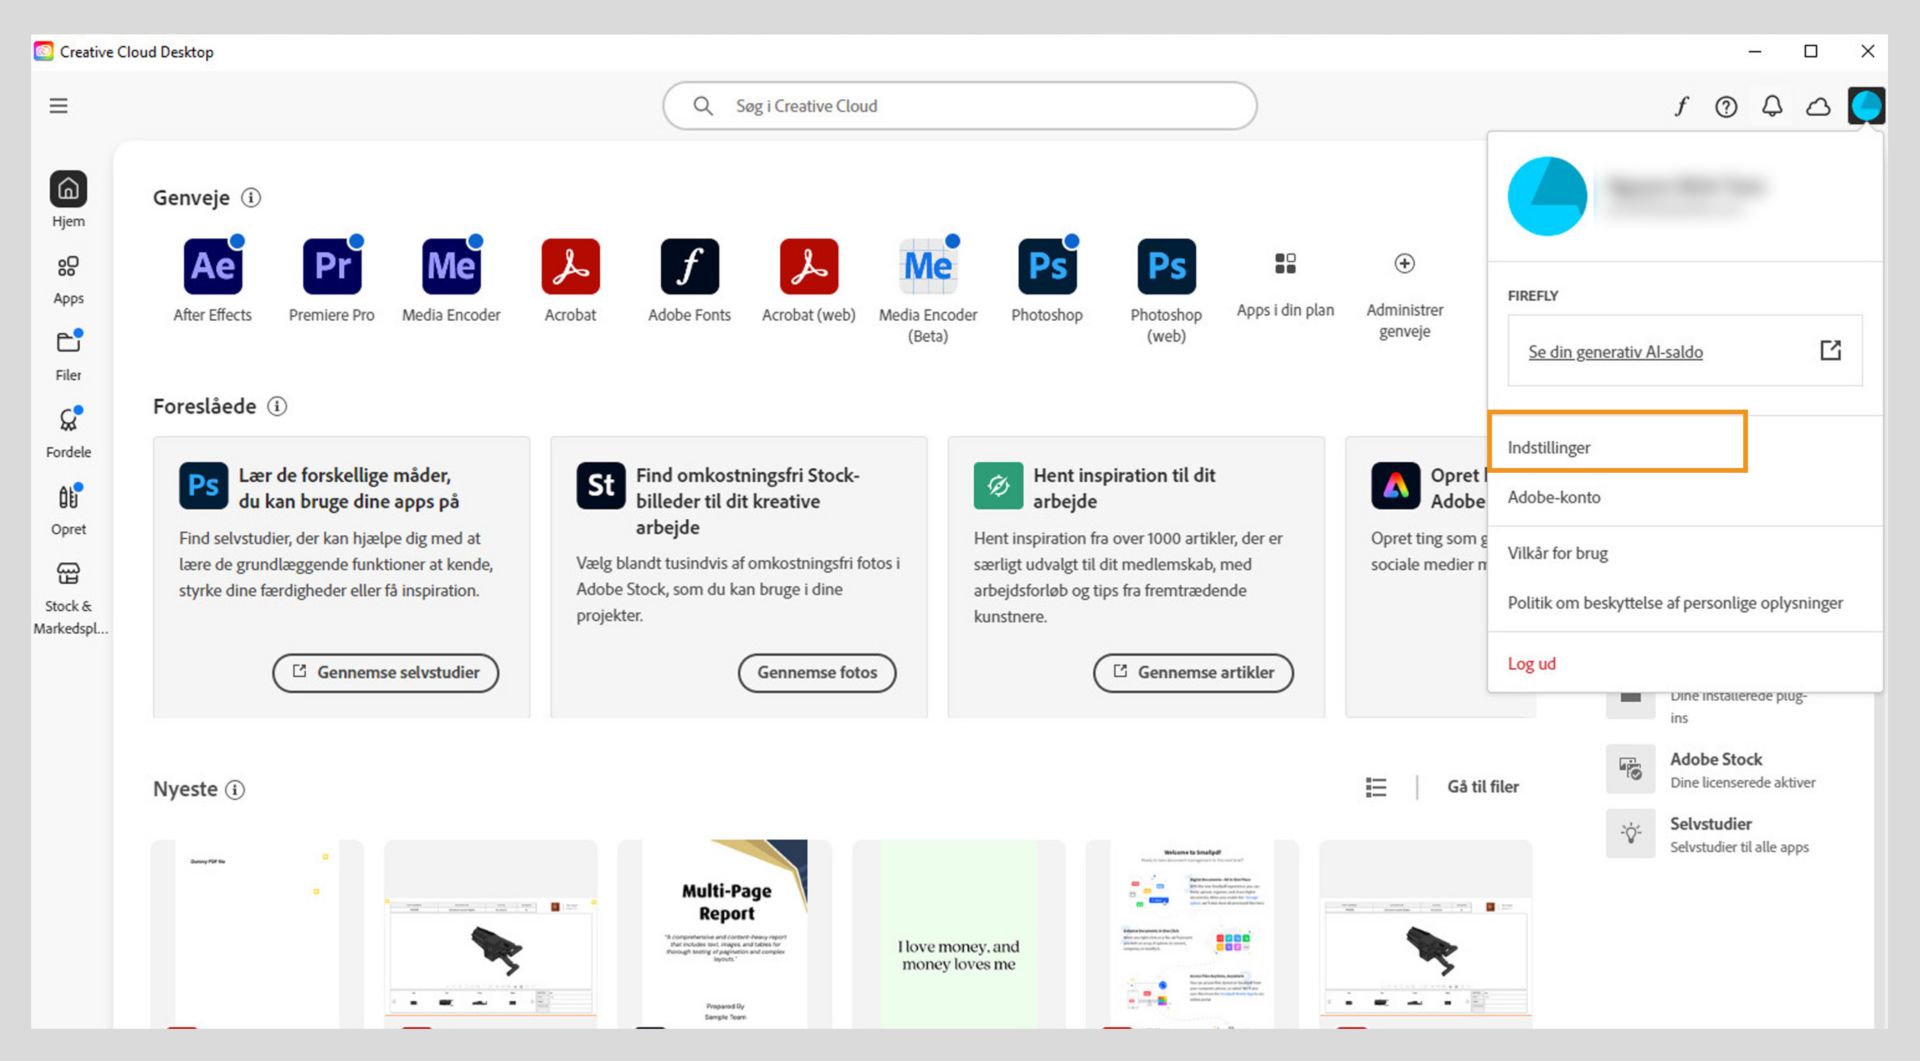Screen dimensions: 1920x1061
Task: Open Media Encoder (Beta) shortcut
Action: click(x=928, y=267)
